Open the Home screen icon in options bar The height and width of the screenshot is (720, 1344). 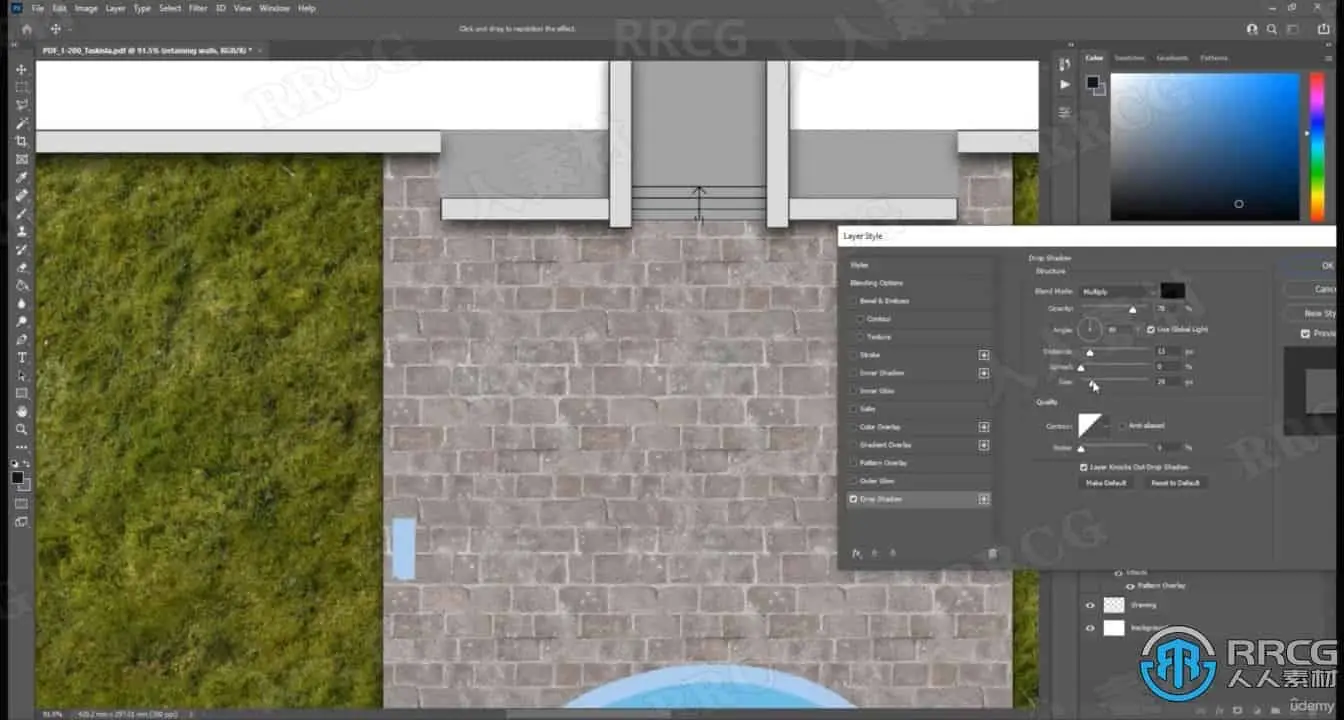[27, 29]
